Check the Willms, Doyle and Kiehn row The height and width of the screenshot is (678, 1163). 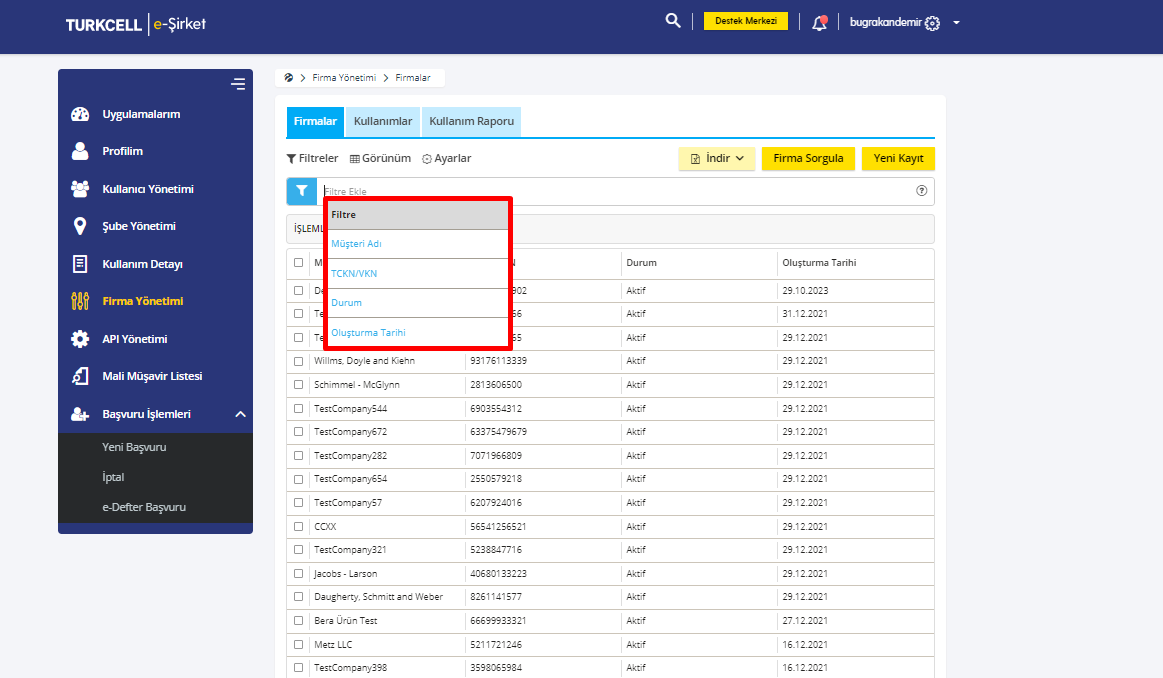tap(298, 361)
